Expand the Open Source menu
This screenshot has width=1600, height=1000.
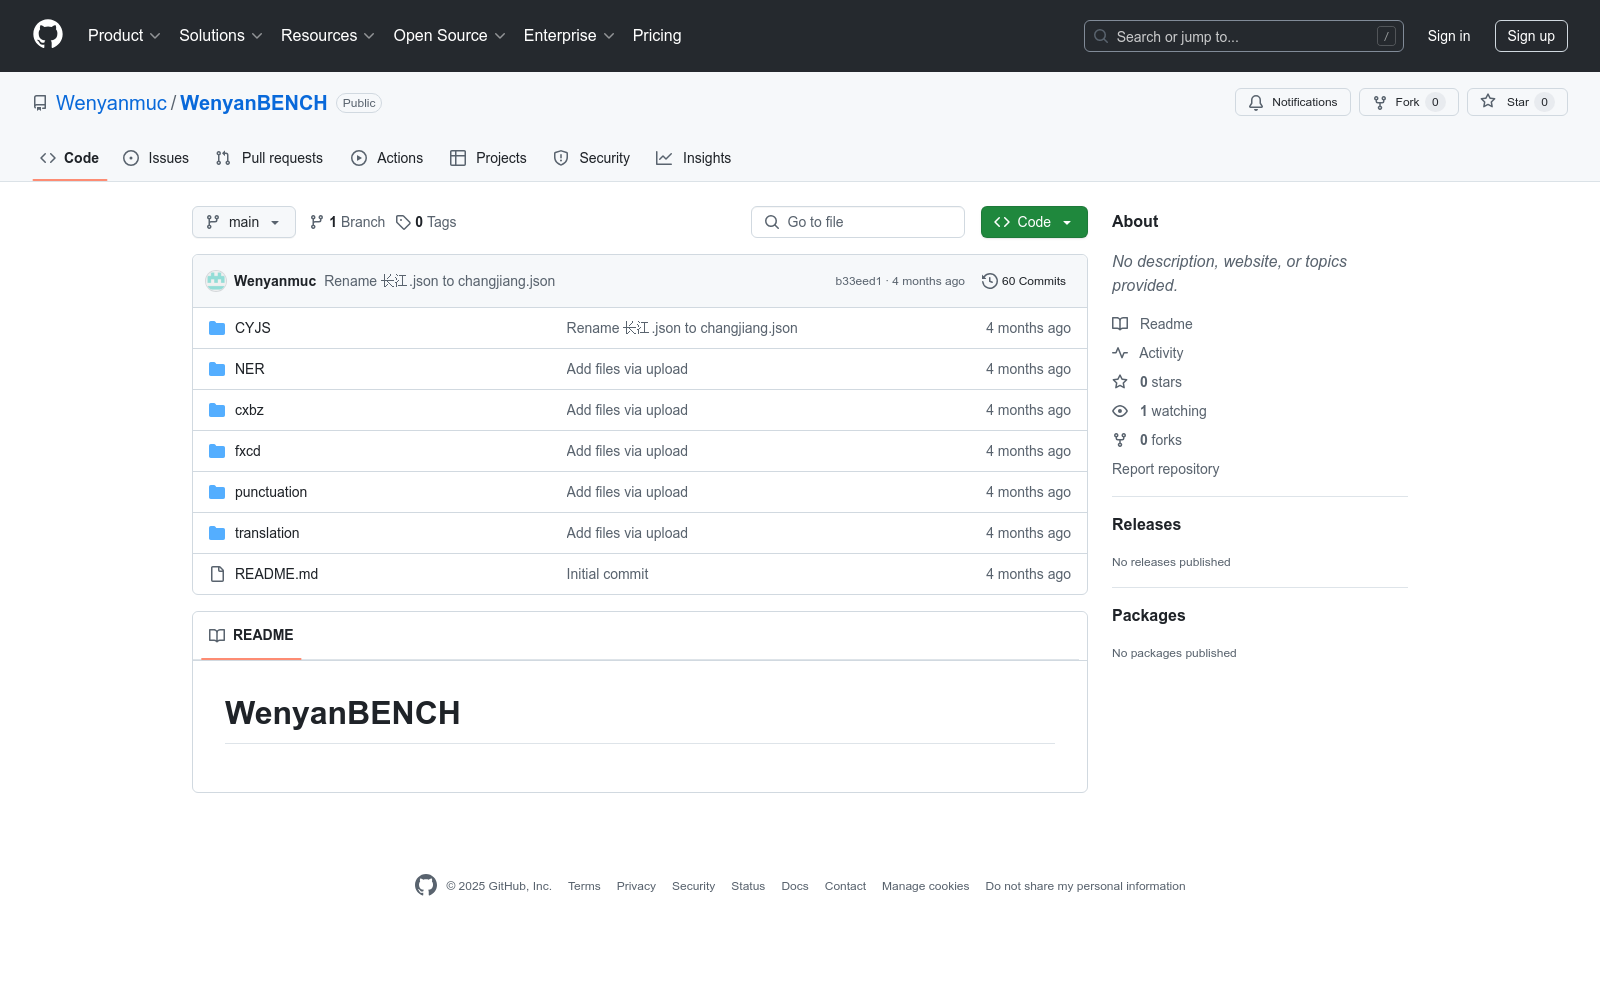(449, 36)
